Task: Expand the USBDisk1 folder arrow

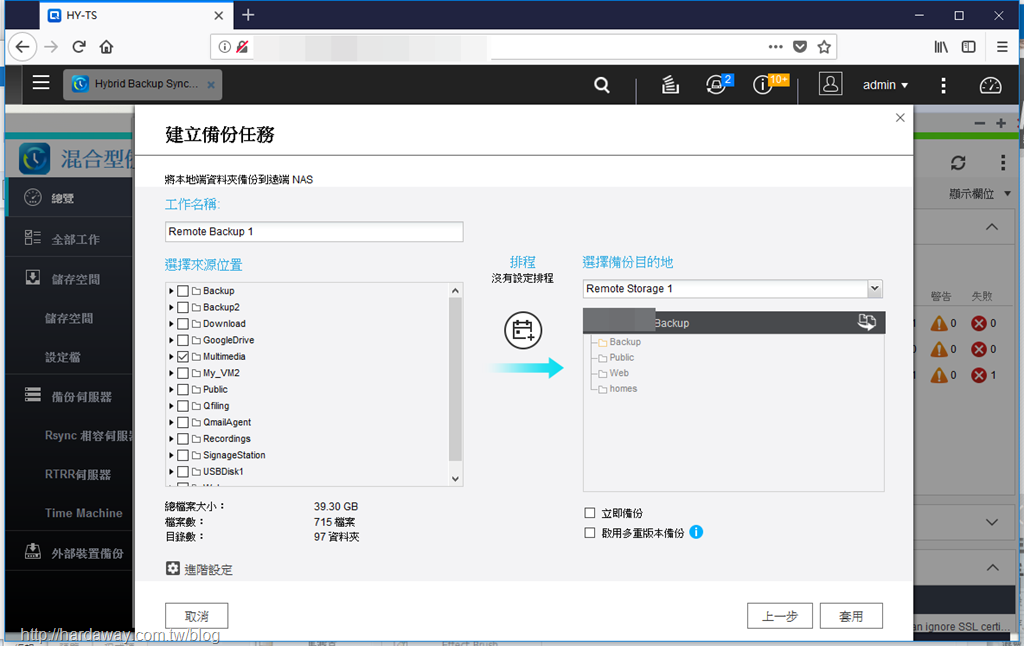Action: 171,471
